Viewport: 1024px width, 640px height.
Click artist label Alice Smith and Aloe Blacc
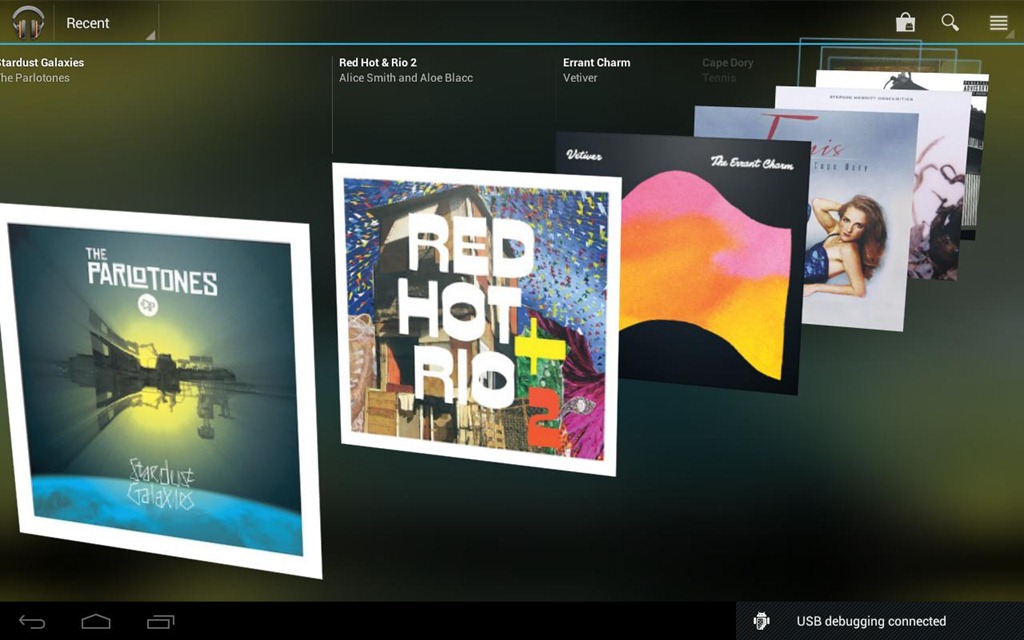(406, 78)
